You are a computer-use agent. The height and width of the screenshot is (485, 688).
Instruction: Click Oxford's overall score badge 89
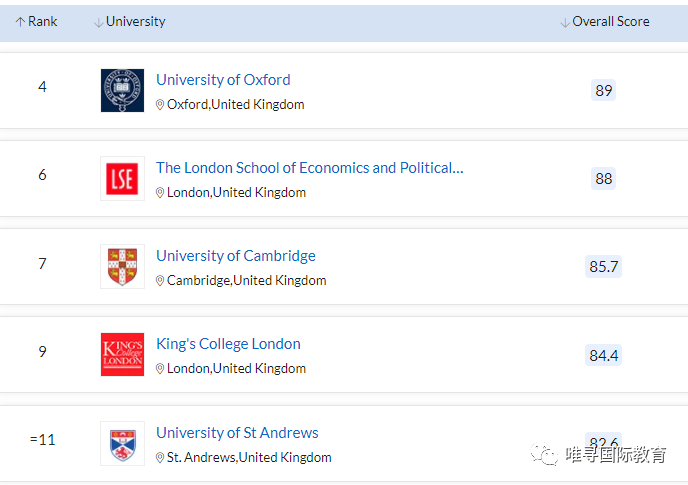[x=603, y=91]
